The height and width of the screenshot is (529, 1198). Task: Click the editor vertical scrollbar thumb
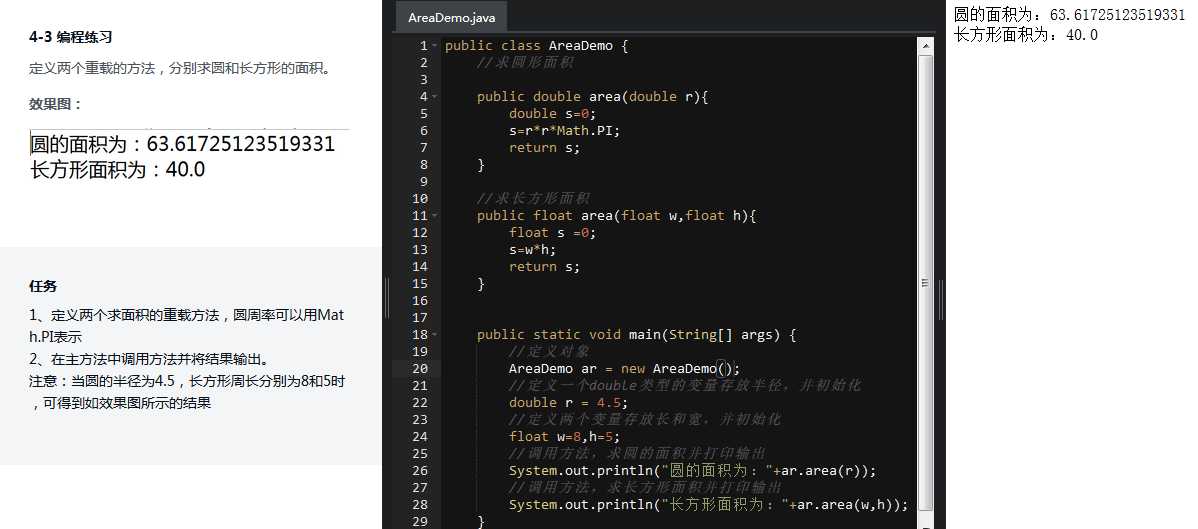[925, 282]
